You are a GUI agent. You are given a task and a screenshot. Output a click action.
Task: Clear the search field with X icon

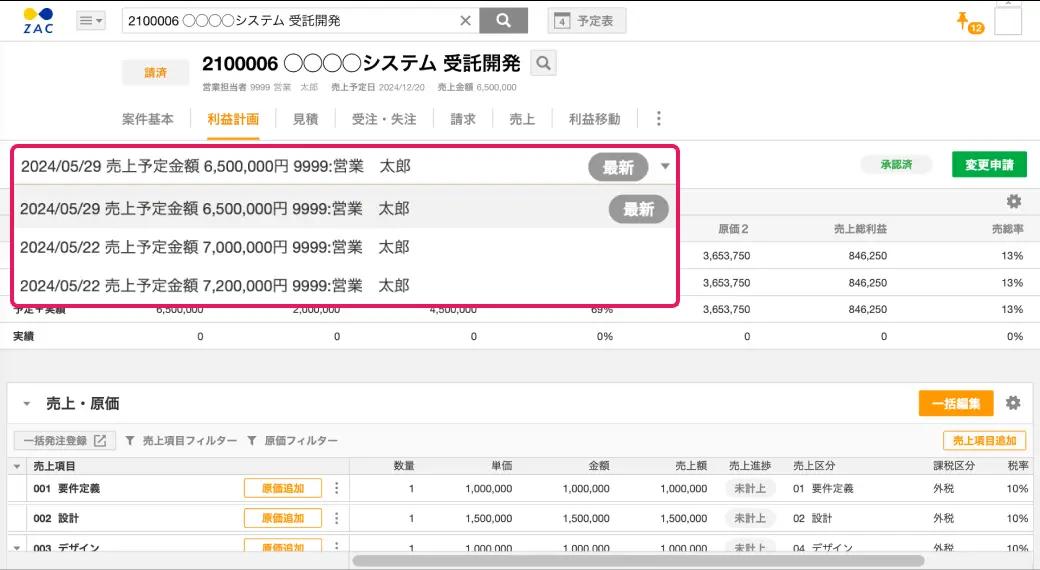coord(465,21)
